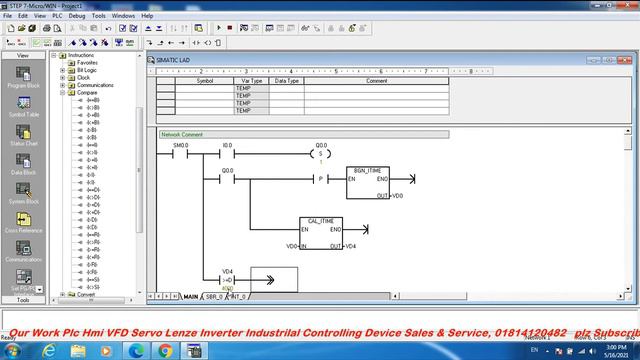This screenshot has height=360, width=640.
Task: Insert a Line Left in the ladder
Action: pyautogui.click(x=171, y=42)
